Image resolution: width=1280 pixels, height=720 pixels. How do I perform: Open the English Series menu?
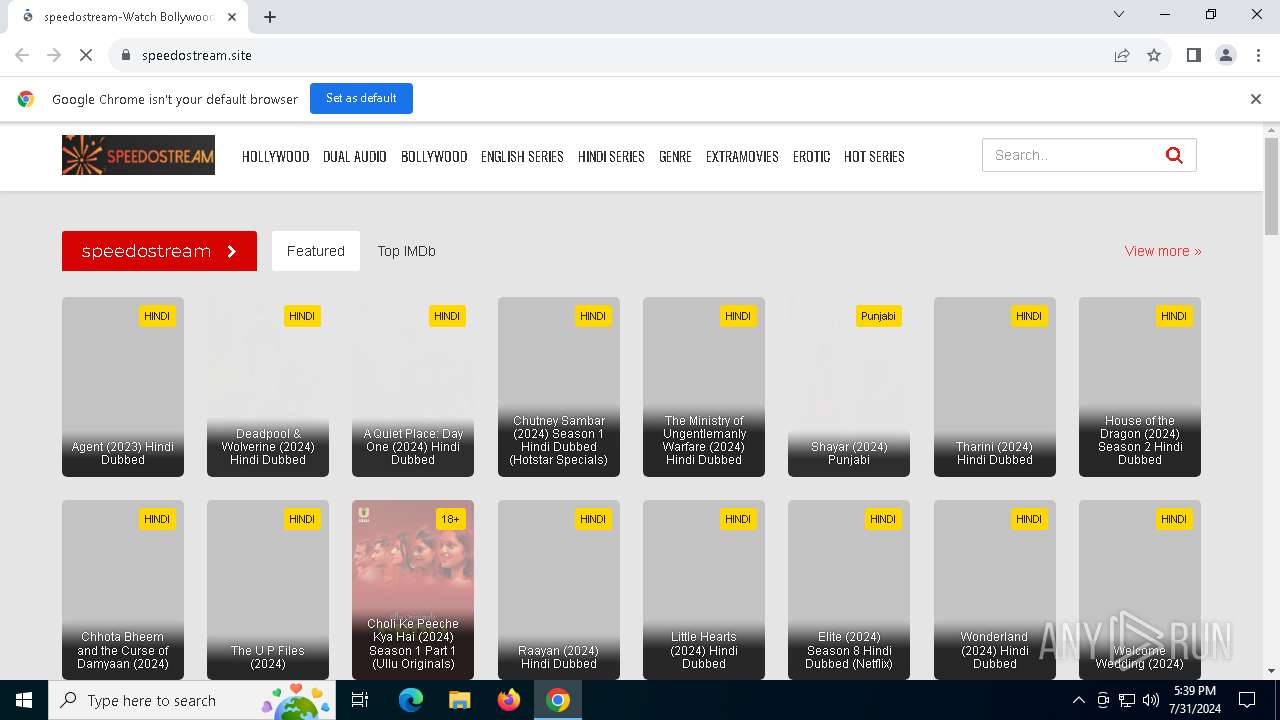522,157
